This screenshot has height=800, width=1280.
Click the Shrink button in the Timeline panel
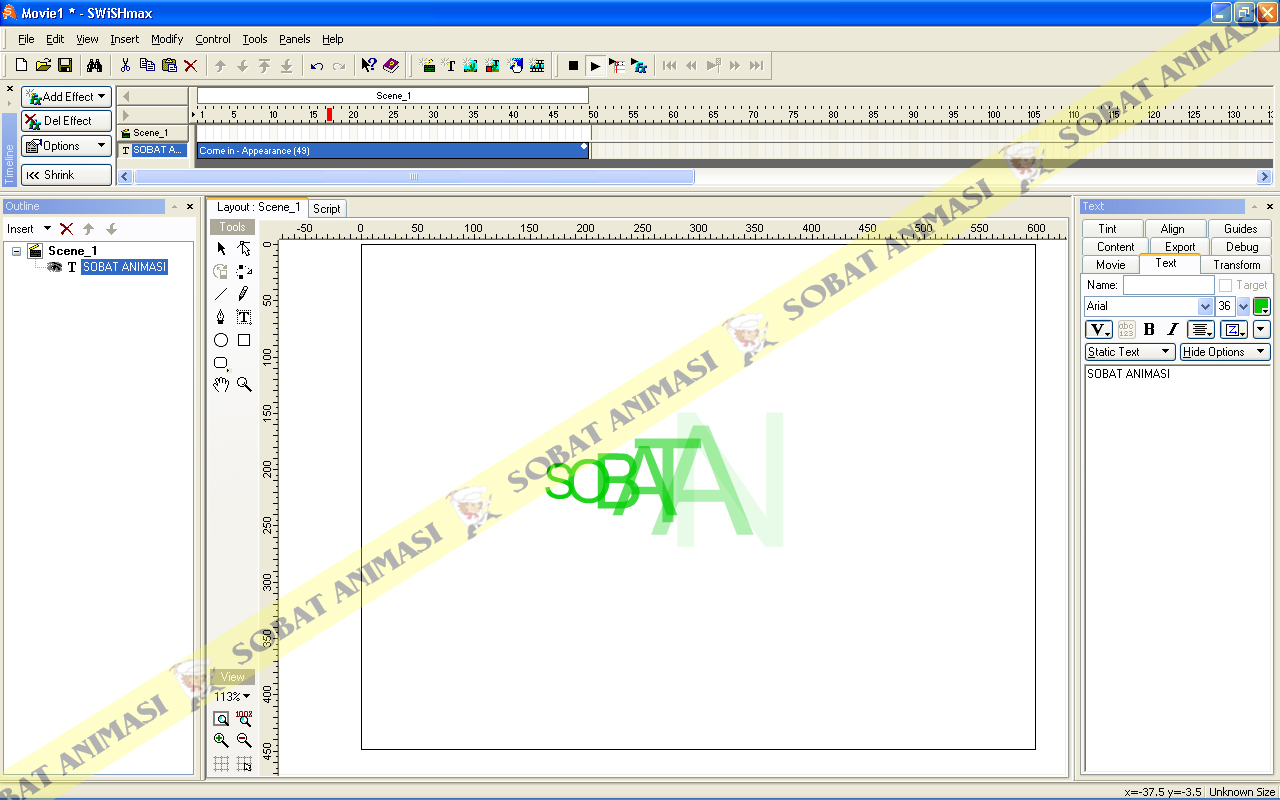[66, 173]
